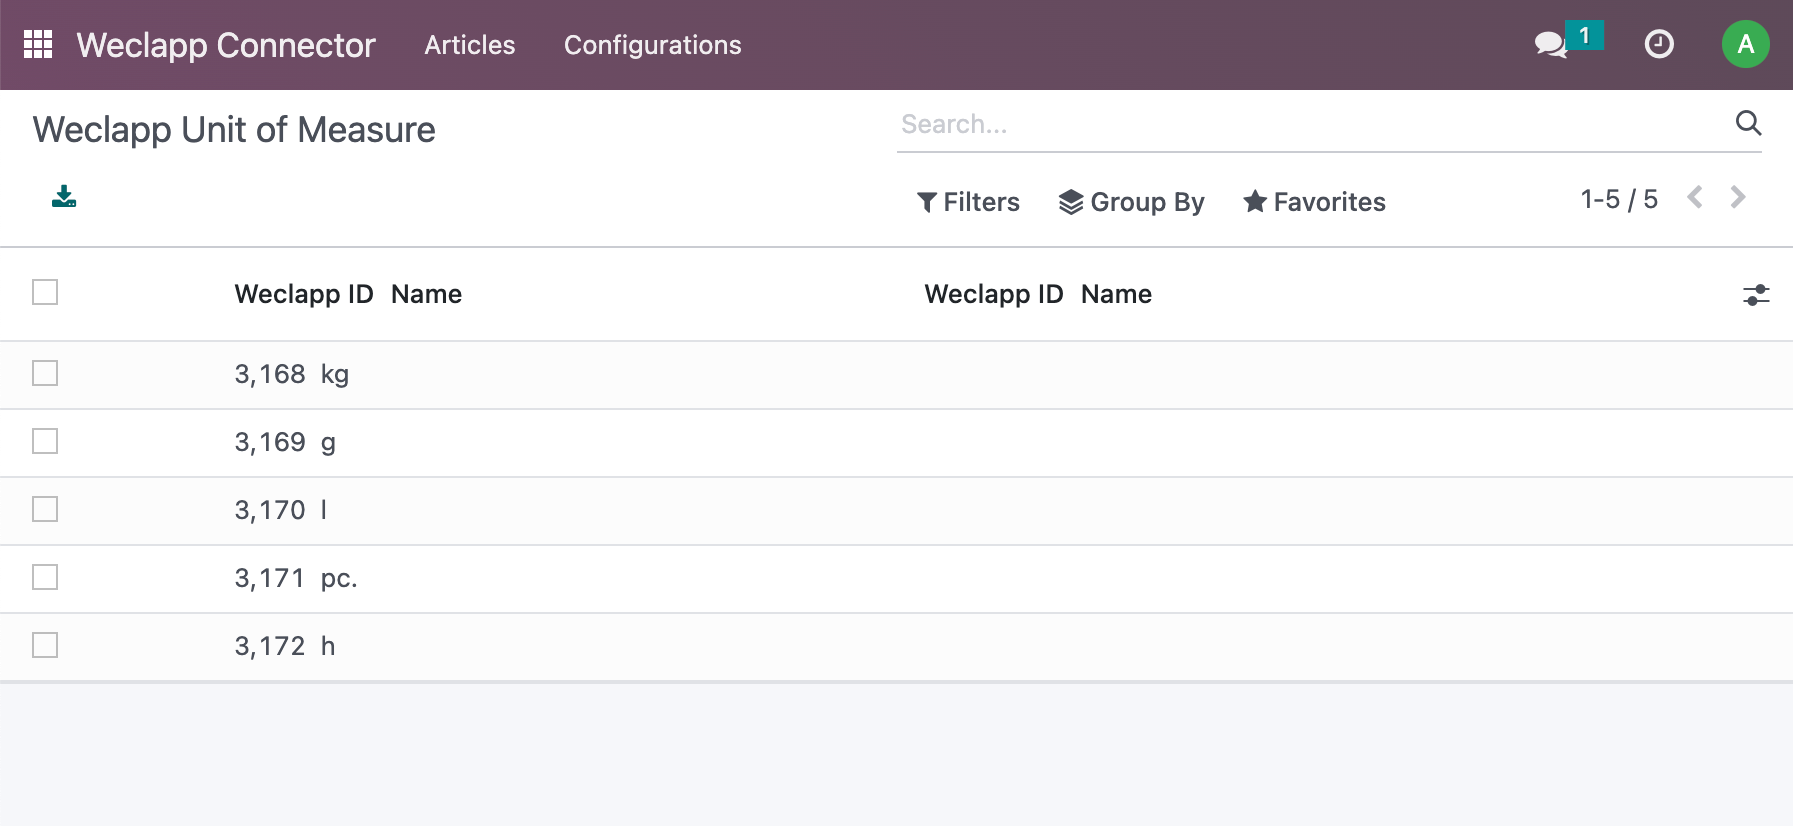
Task: Sort by second Weclapp ID column header
Action: [994, 294]
